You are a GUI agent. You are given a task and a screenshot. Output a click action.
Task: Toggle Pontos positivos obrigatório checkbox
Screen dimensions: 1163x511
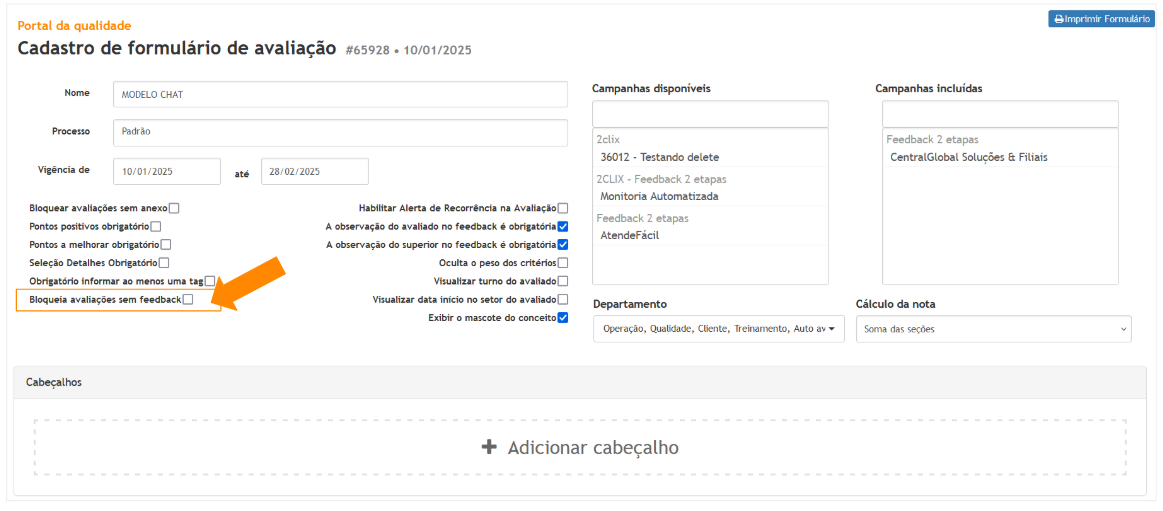[156, 226]
